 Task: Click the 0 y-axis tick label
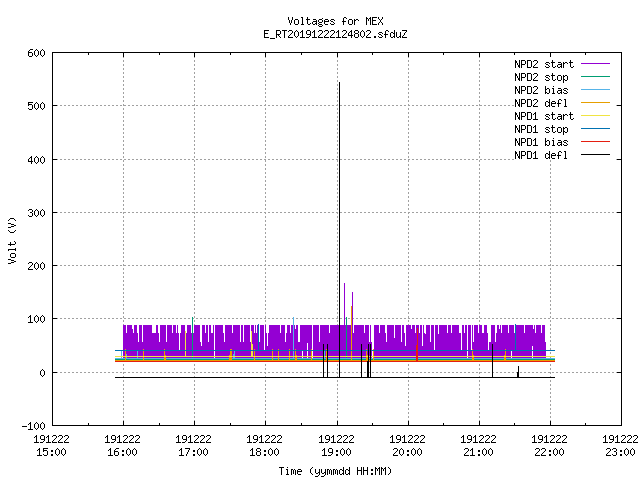42,373
